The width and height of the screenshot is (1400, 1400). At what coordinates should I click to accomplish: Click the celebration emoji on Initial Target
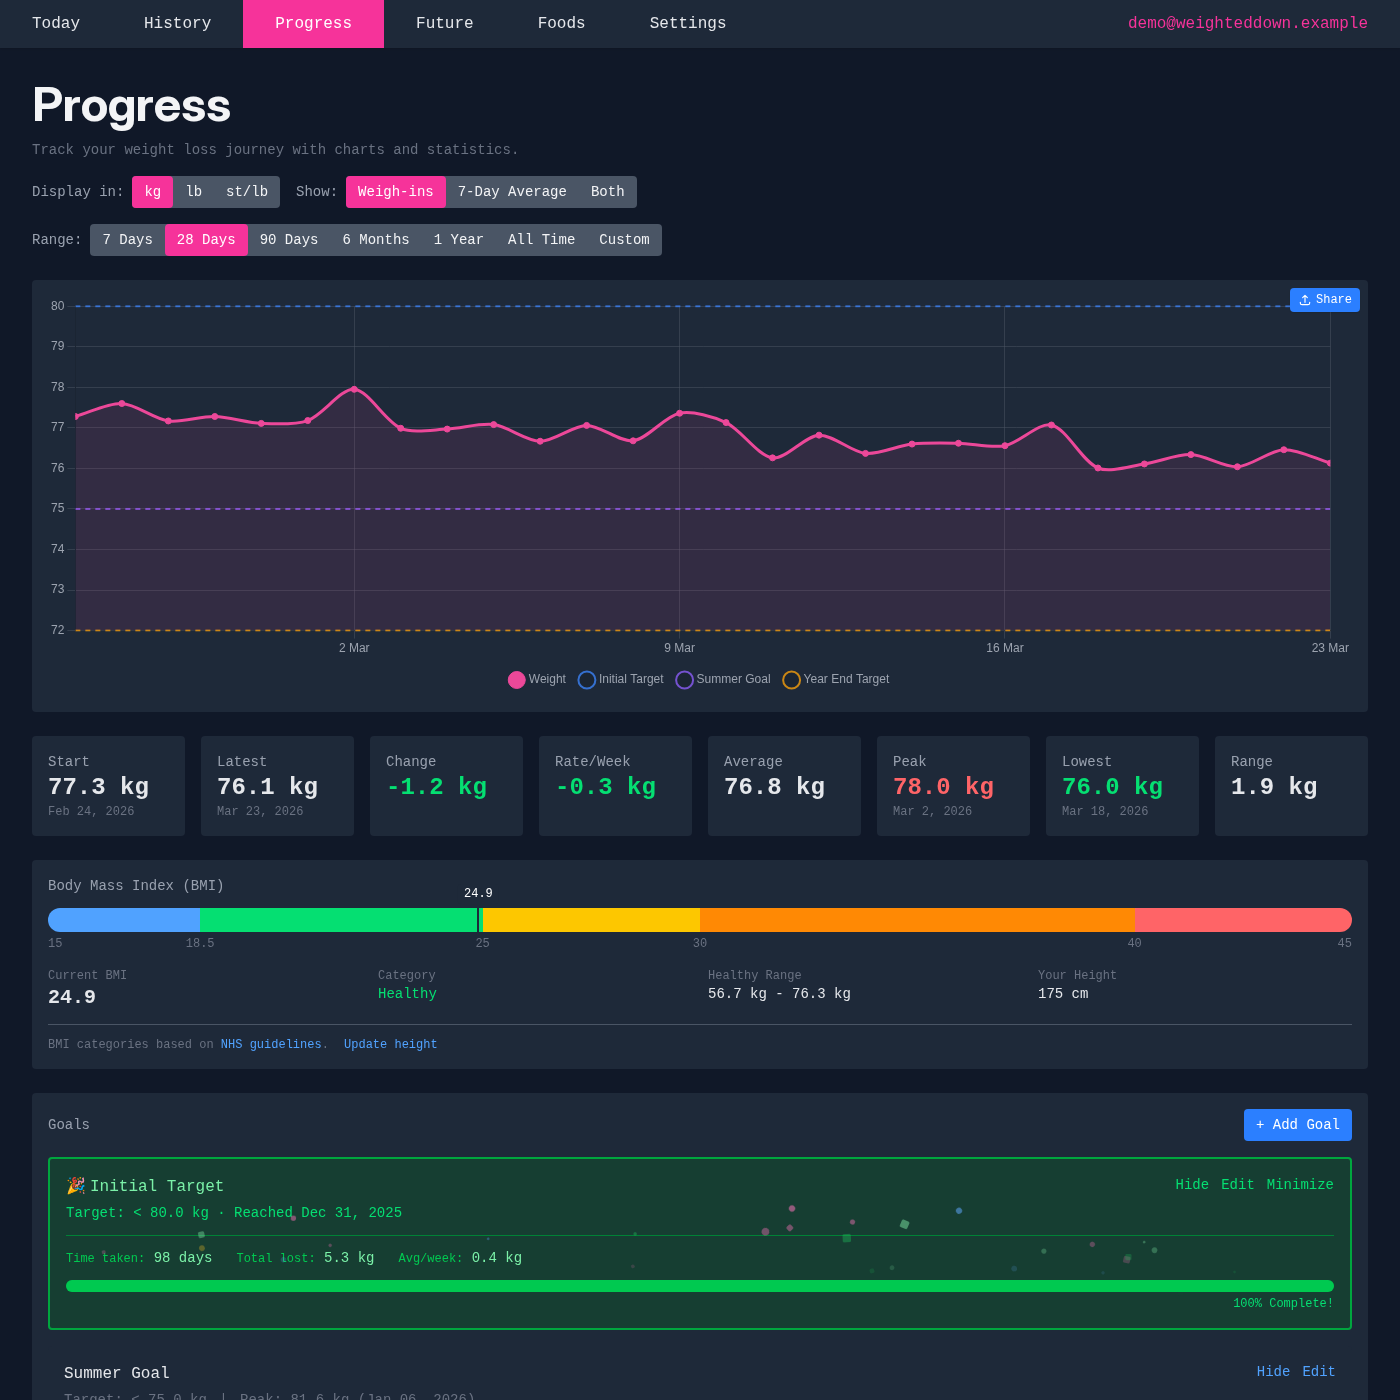74,1185
